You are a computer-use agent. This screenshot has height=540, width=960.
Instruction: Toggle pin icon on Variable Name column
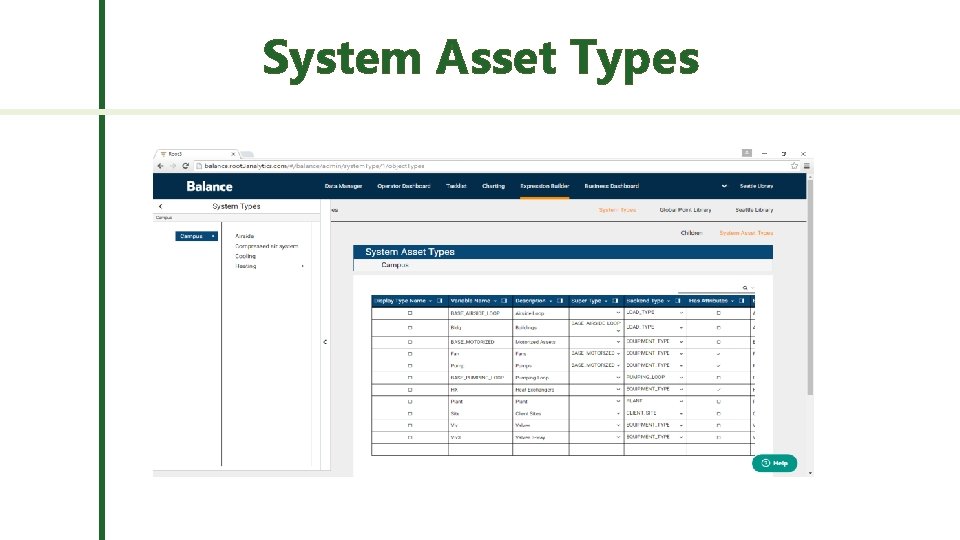coord(504,301)
